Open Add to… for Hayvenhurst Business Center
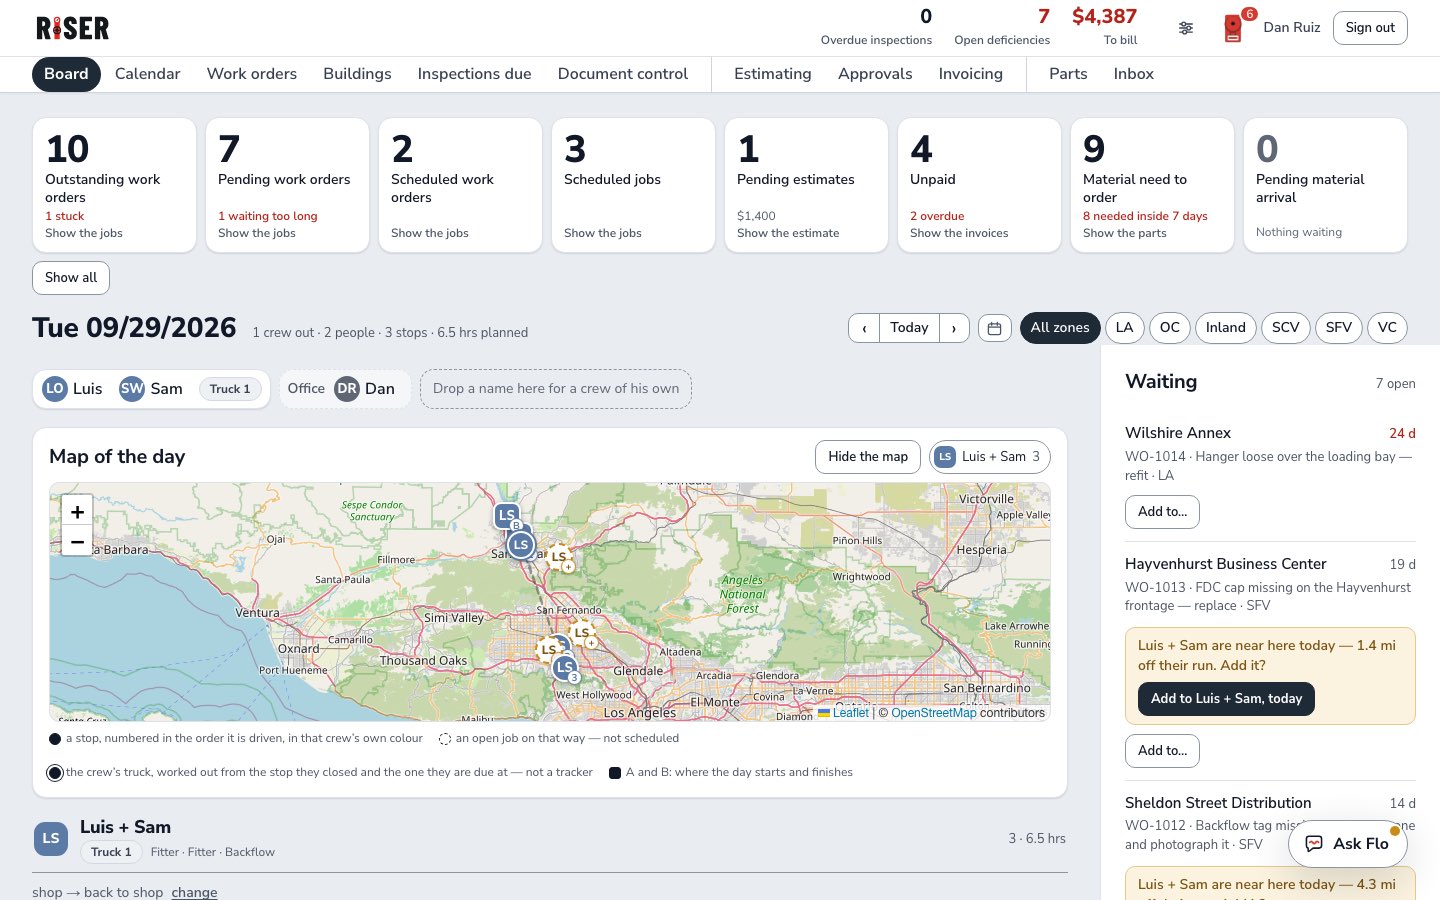Screen dimensions: 1440x900 (1162, 751)
